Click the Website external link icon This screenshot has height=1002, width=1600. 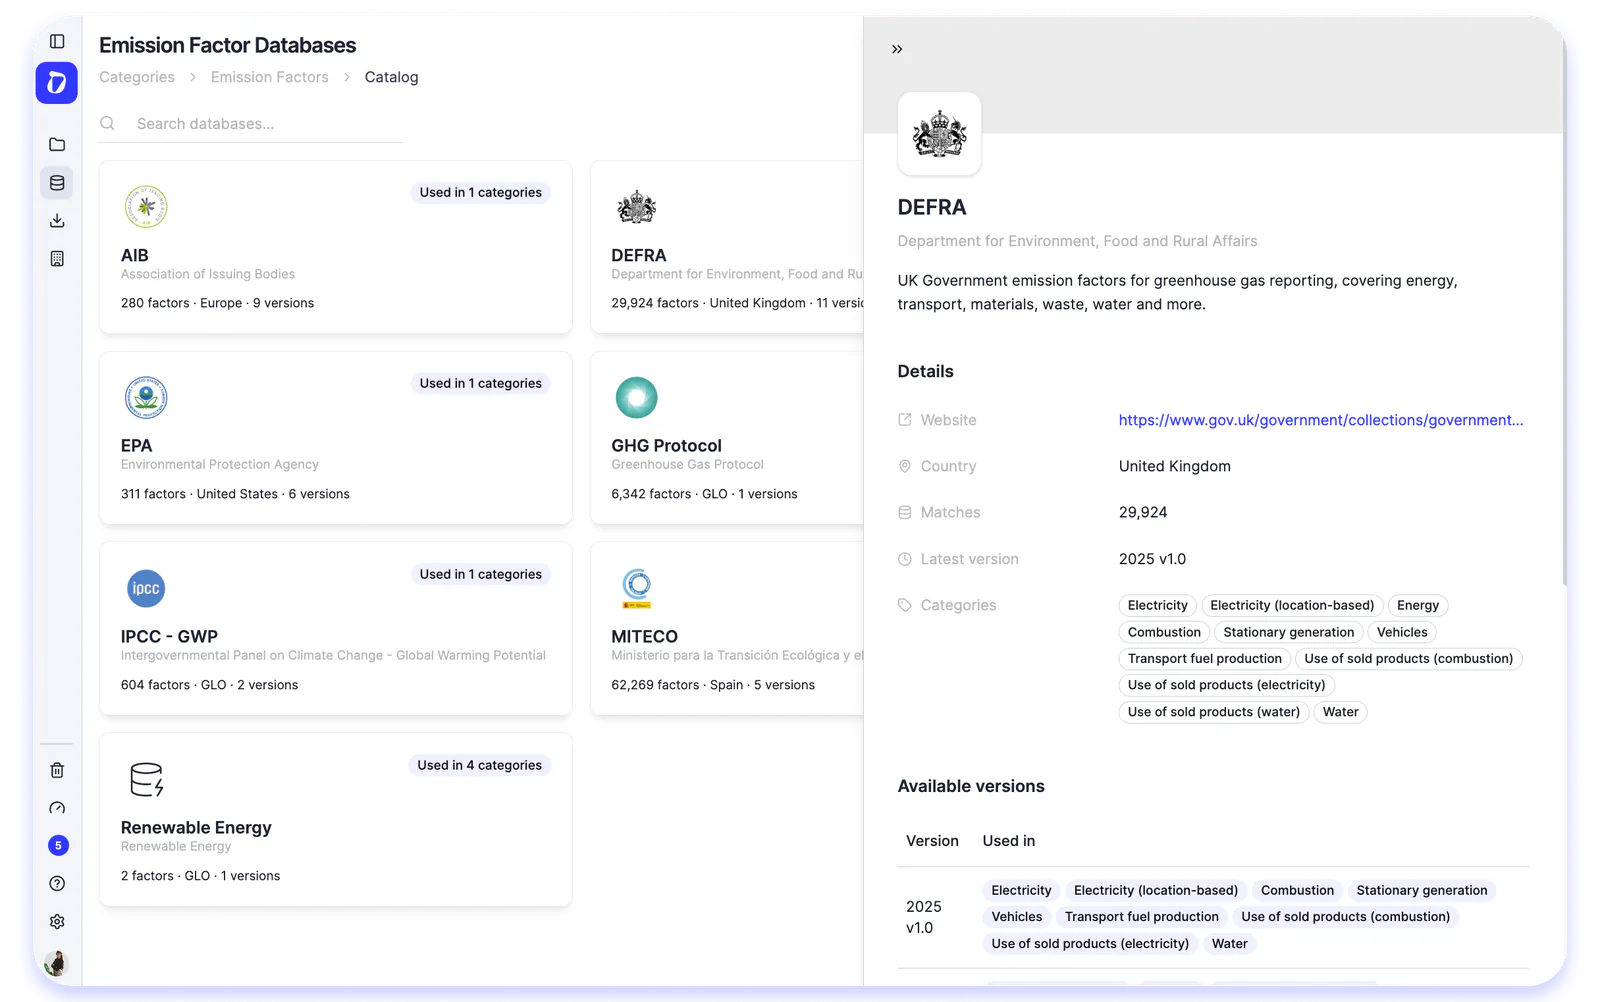click(x=905, y=420)
